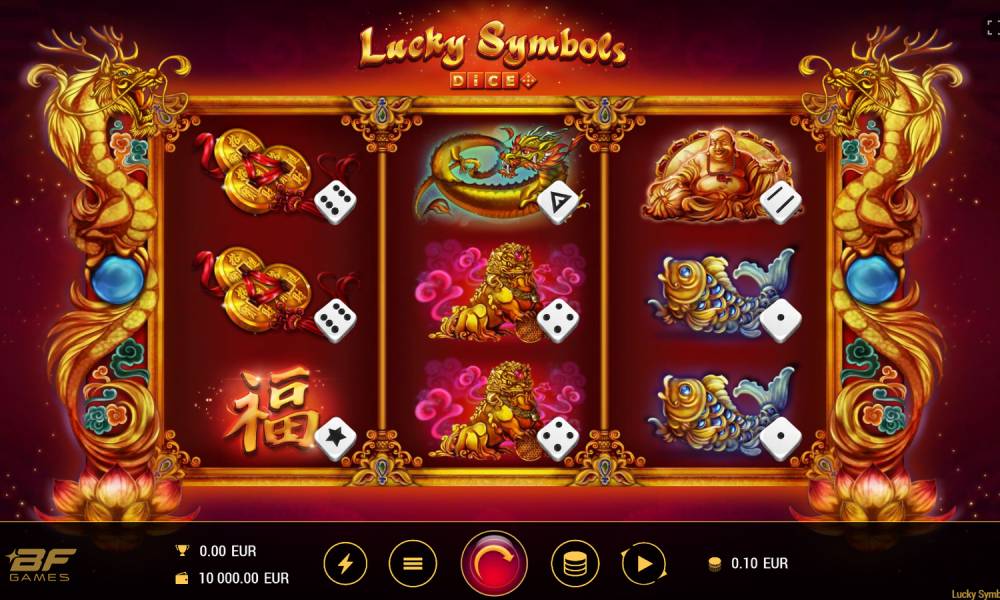Click the BF Games logo
The height and width of the screenshot is (600, 1000).
[40, 564]
